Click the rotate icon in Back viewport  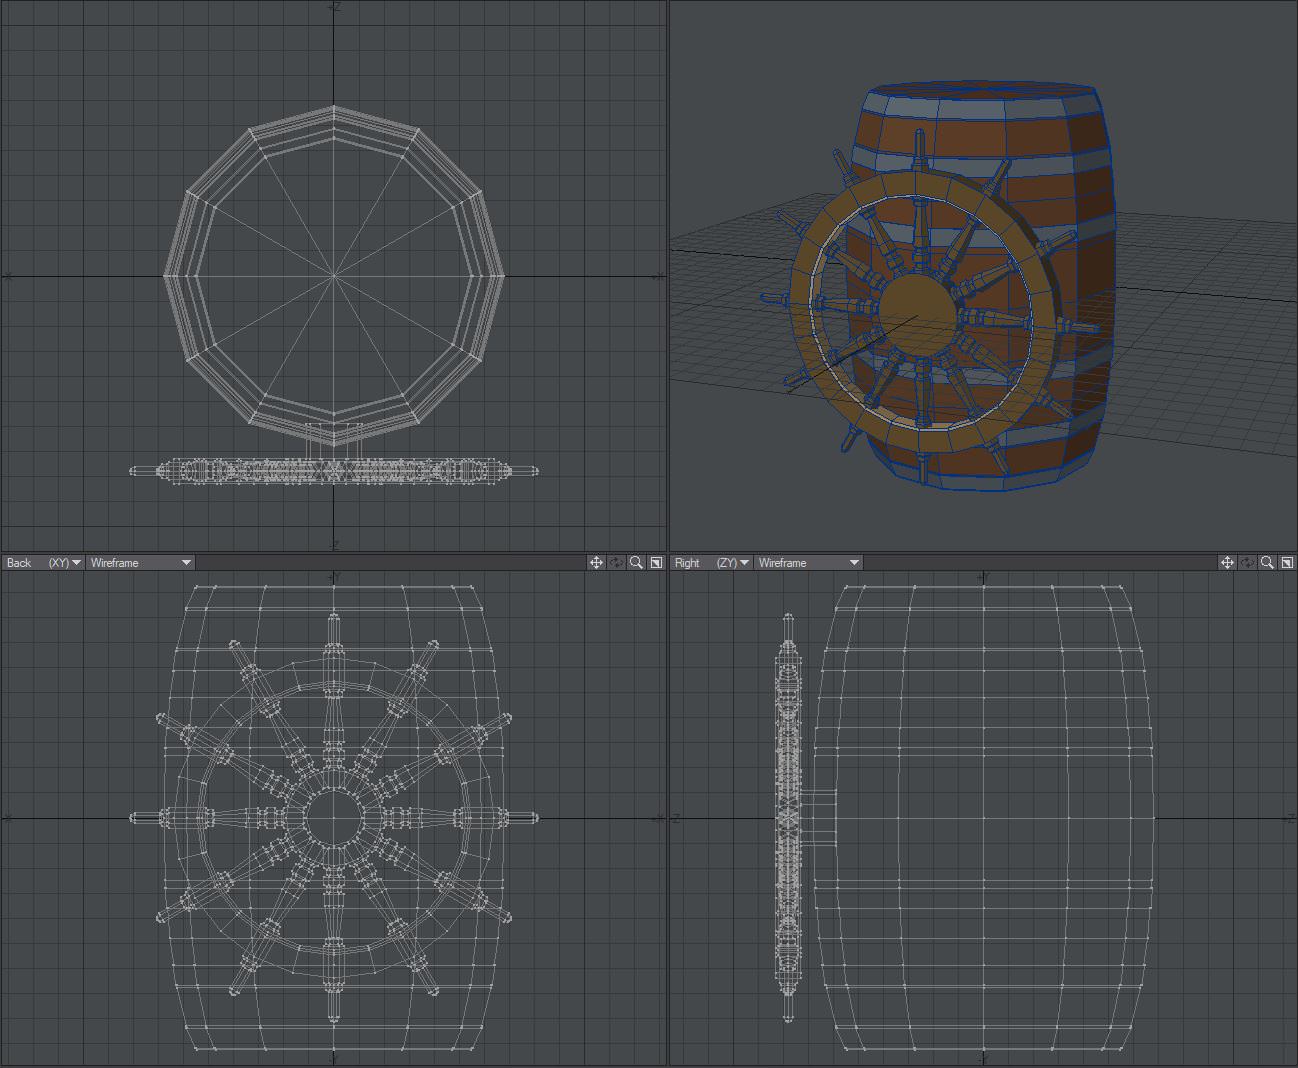tap(616, 563)
